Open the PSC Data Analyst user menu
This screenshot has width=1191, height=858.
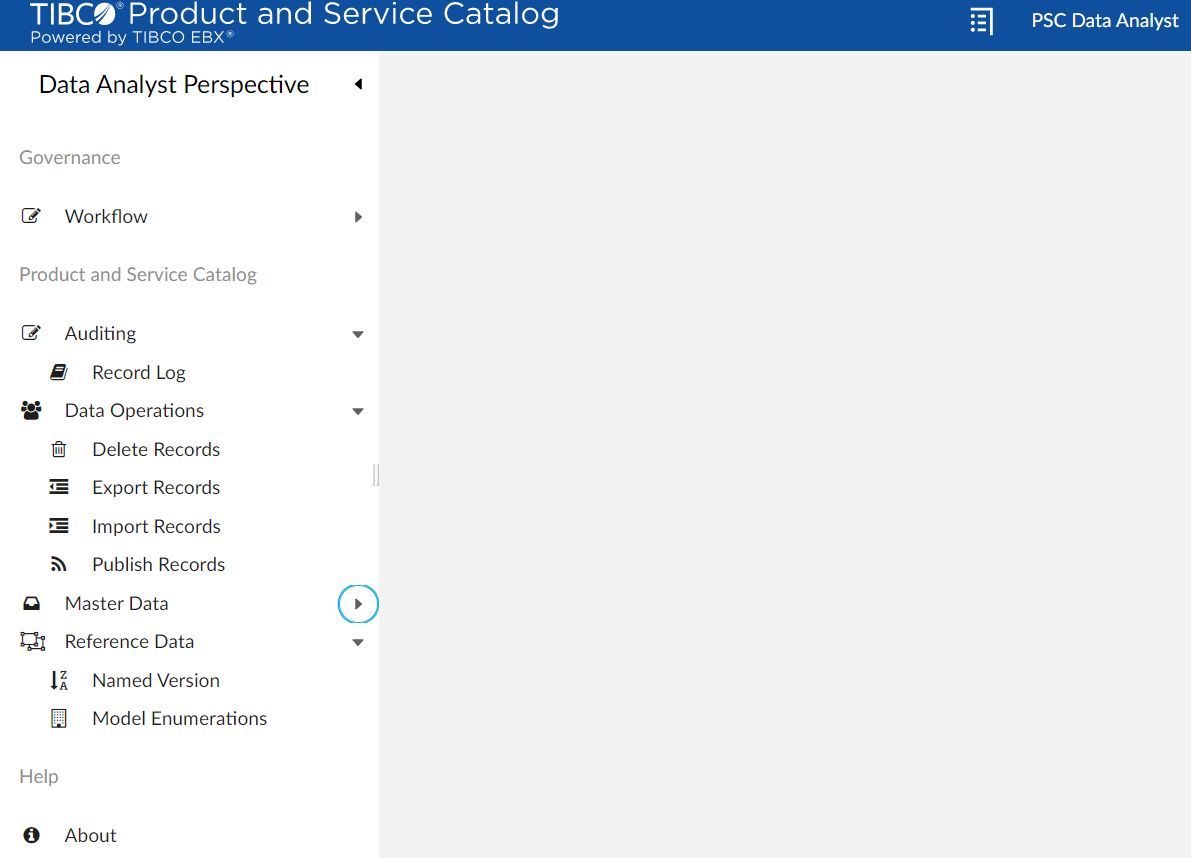pyautogui.click(x=1104, y=21)
